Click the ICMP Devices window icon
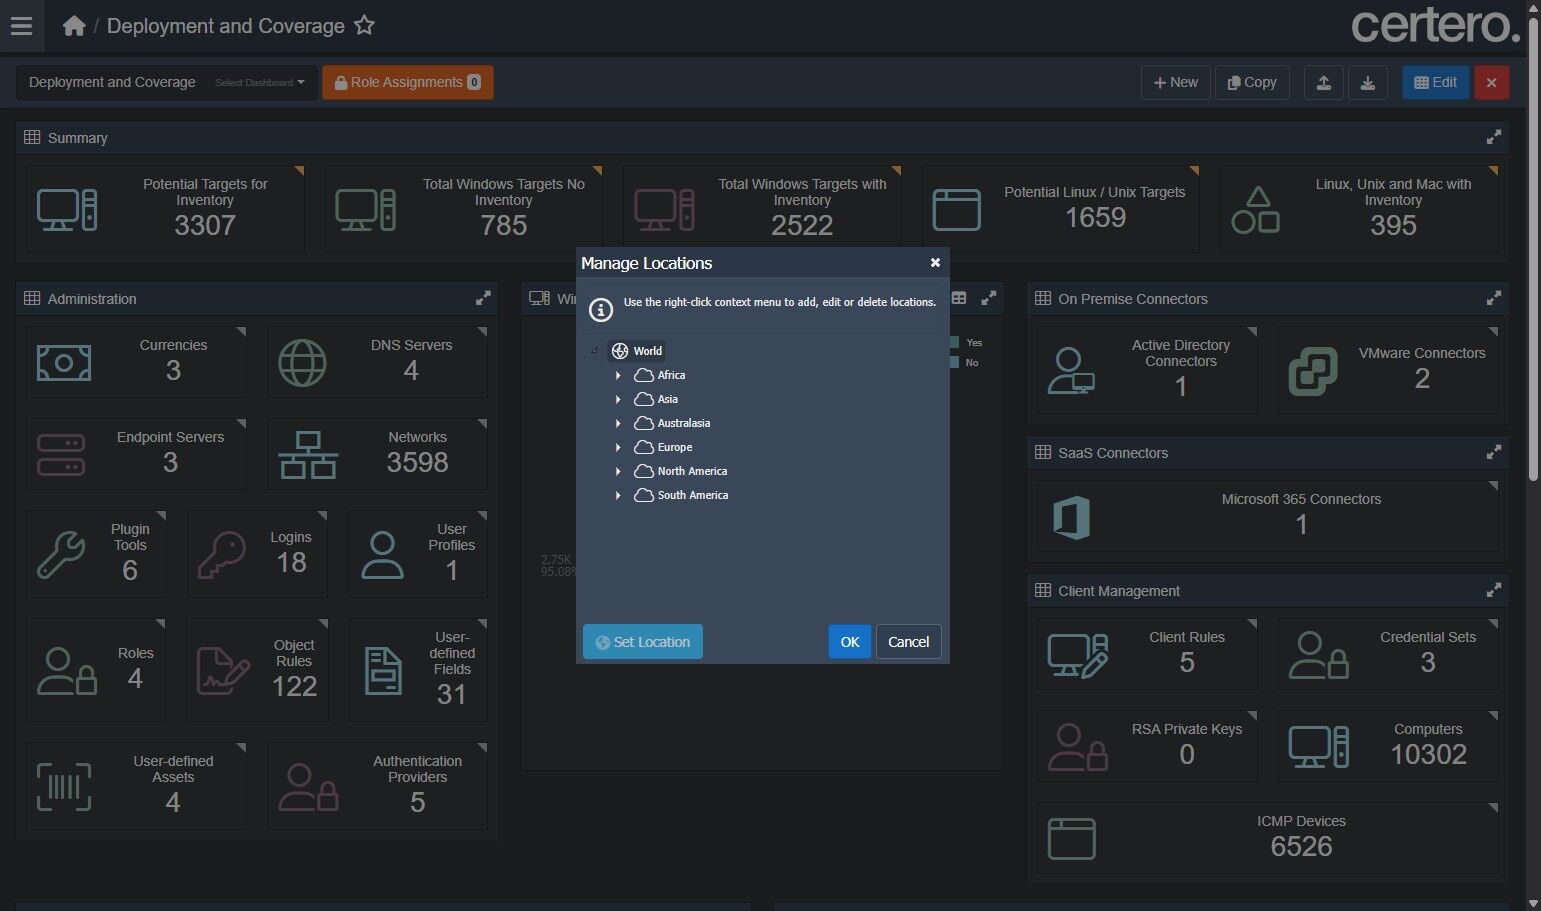The width and height of the screenshot is (1541, 911). (x=1071, y=839)
